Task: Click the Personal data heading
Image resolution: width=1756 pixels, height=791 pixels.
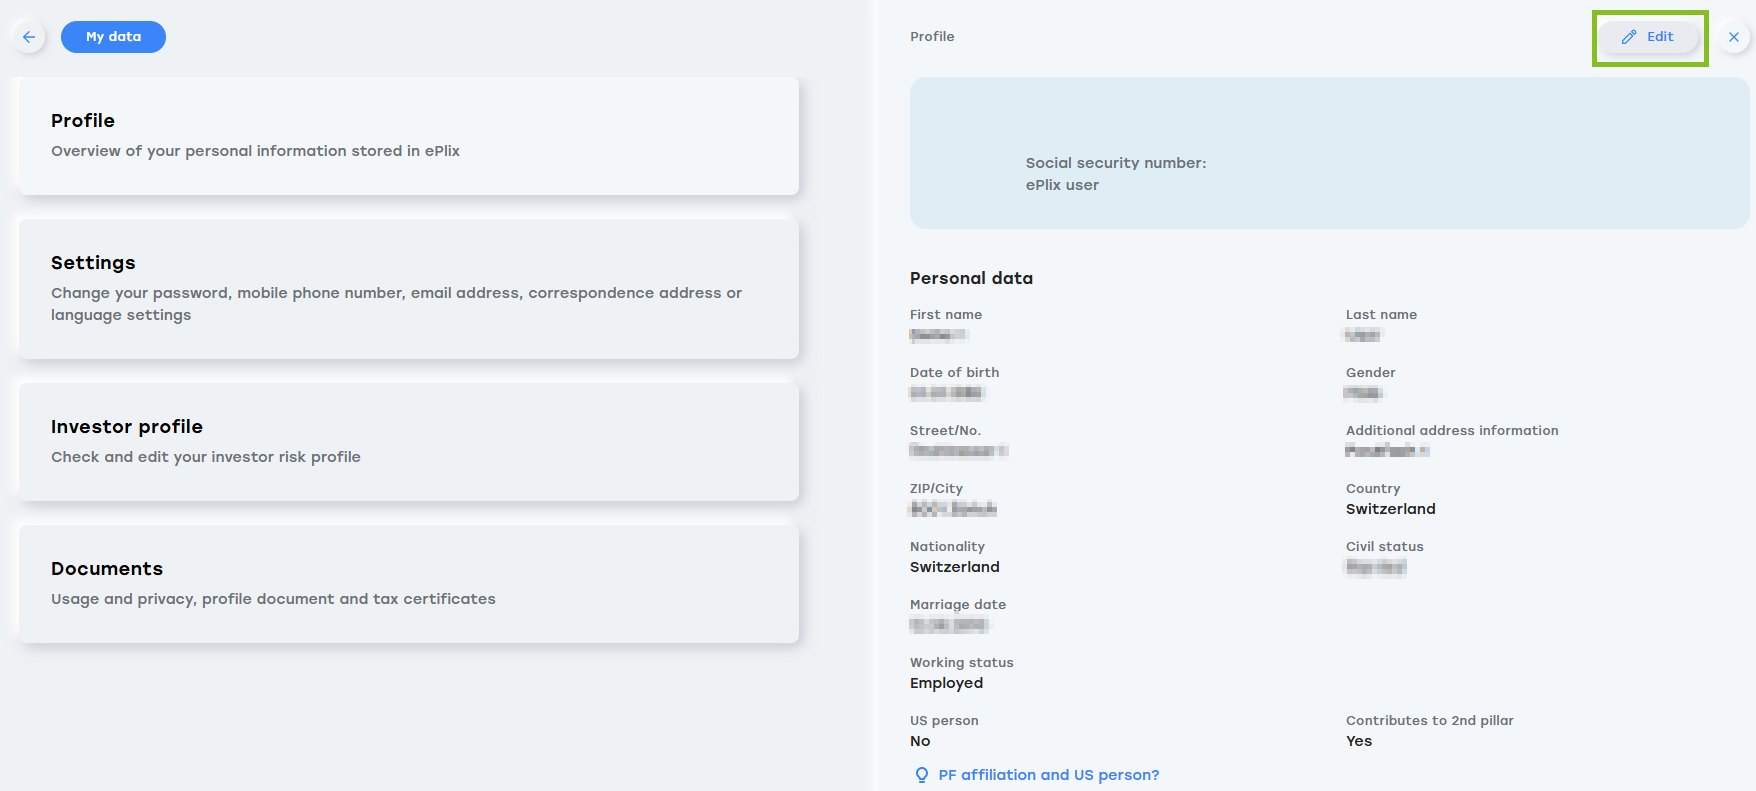Action: point(971,278)
